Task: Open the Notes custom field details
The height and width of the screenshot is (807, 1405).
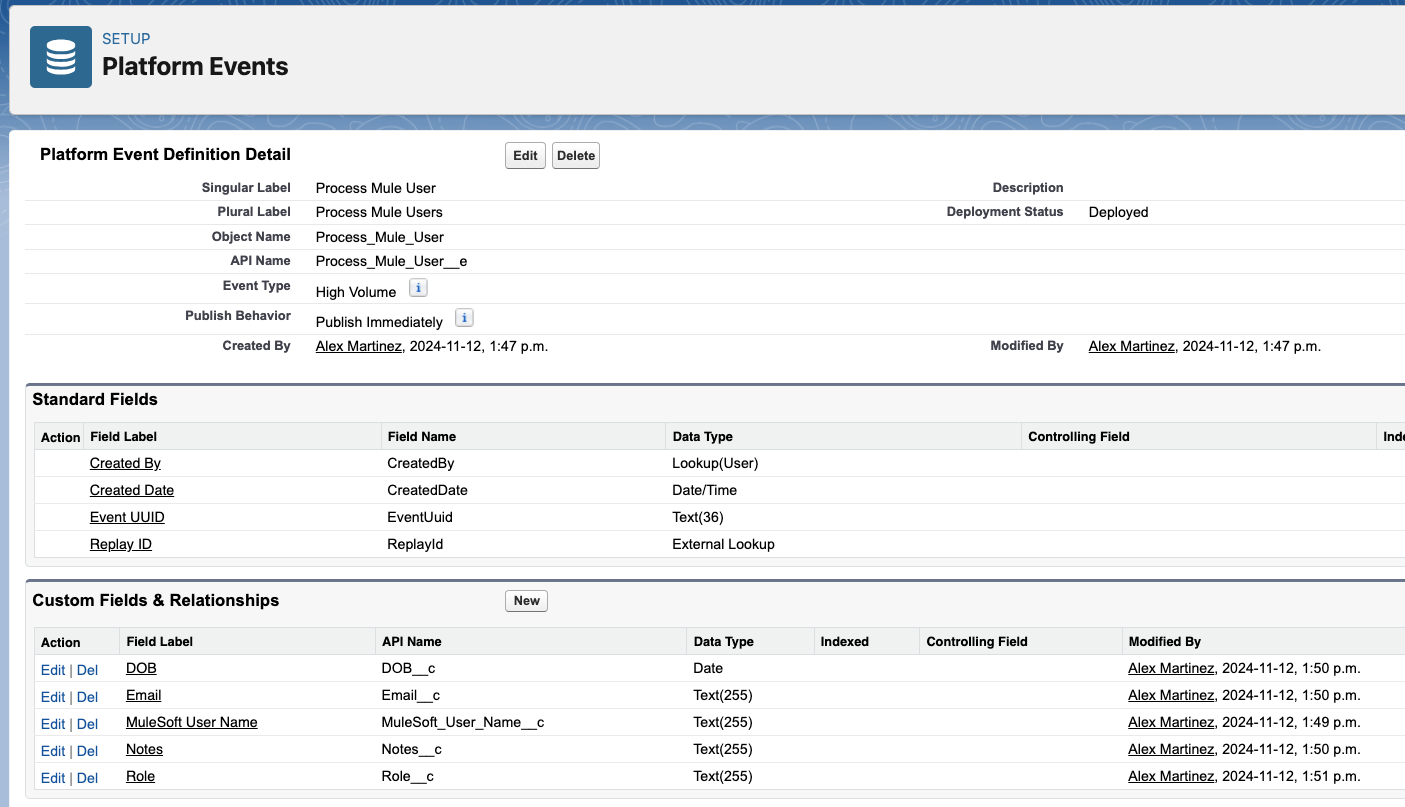Action: tap(143, 749)
